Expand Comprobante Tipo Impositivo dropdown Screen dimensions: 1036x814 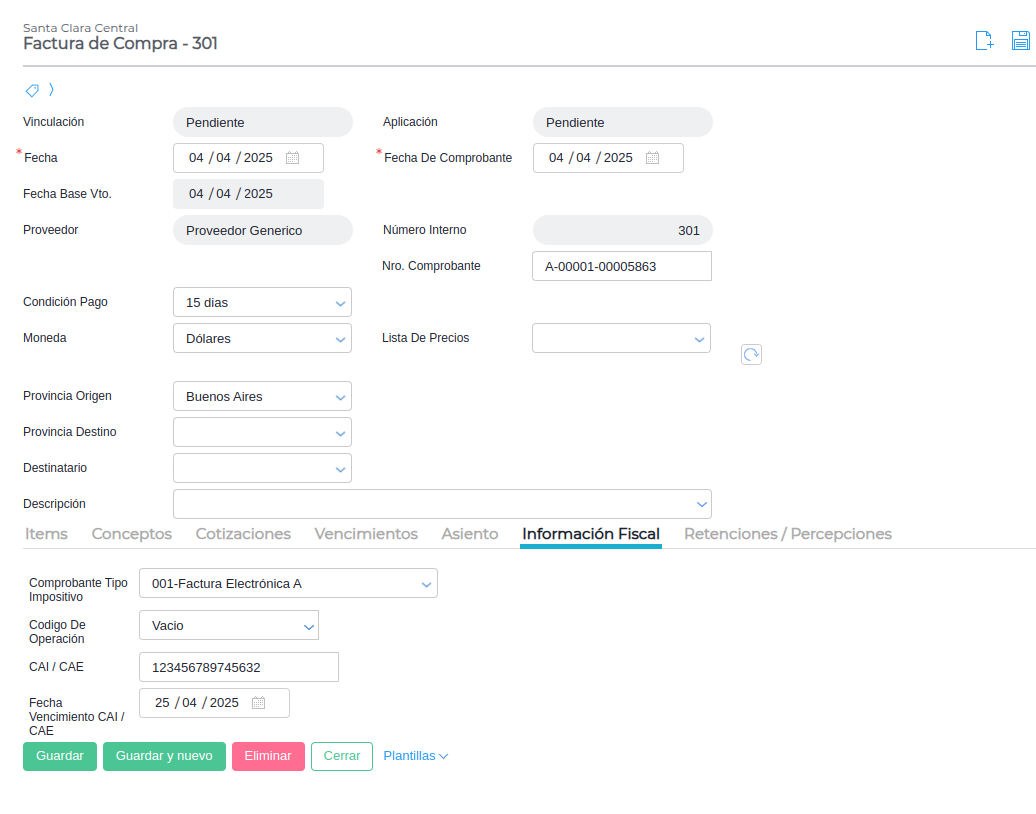pyautogui.click(x=288, y=583)
